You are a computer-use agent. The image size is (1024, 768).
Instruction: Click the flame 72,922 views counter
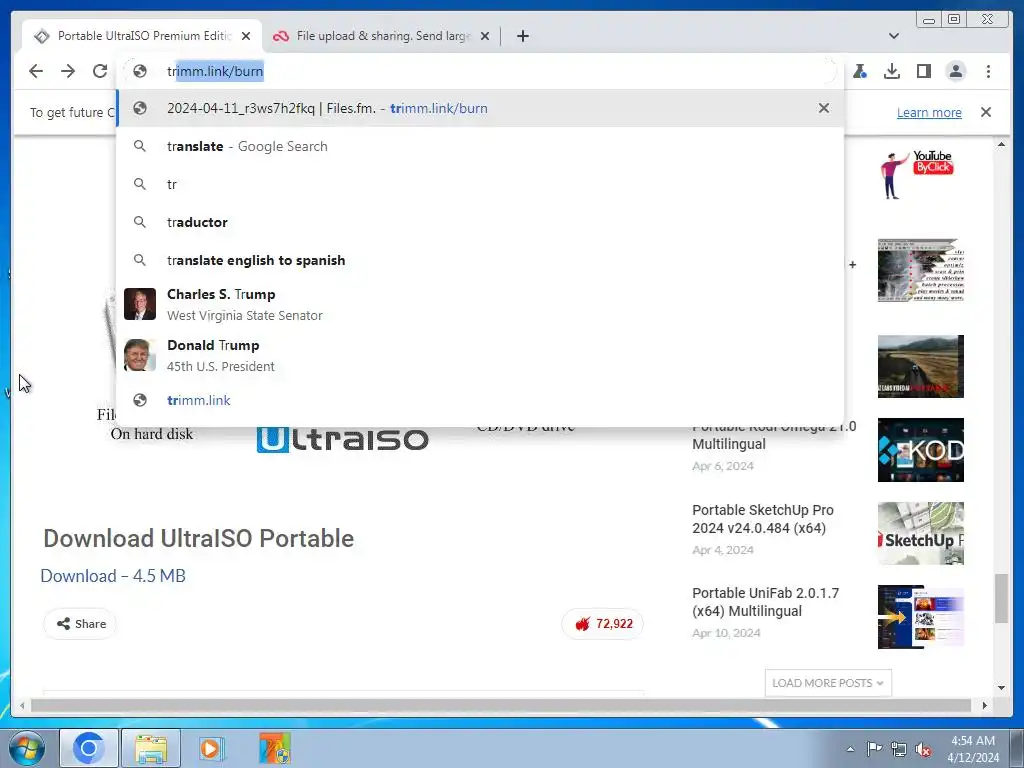pyautogui.click(x=603, y=624)
